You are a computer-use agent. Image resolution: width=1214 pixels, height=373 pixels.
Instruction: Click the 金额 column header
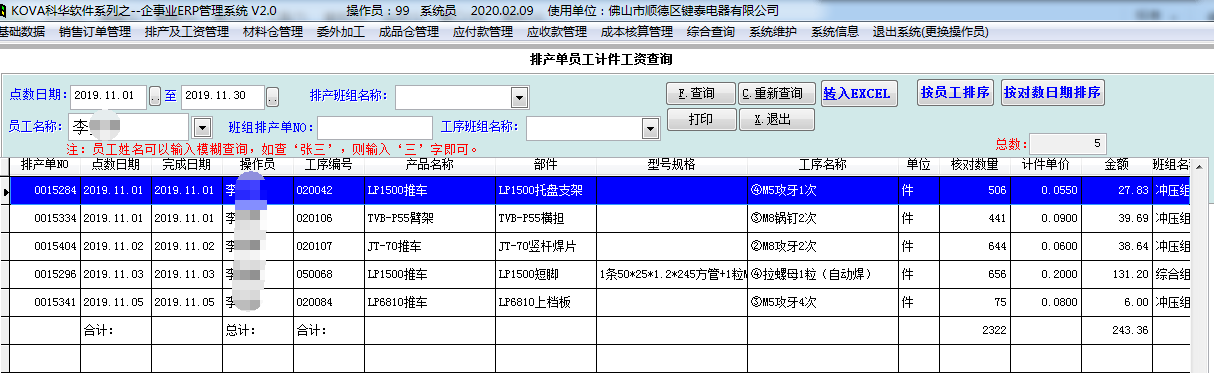pyautogui.click(x=1117, y=164)
